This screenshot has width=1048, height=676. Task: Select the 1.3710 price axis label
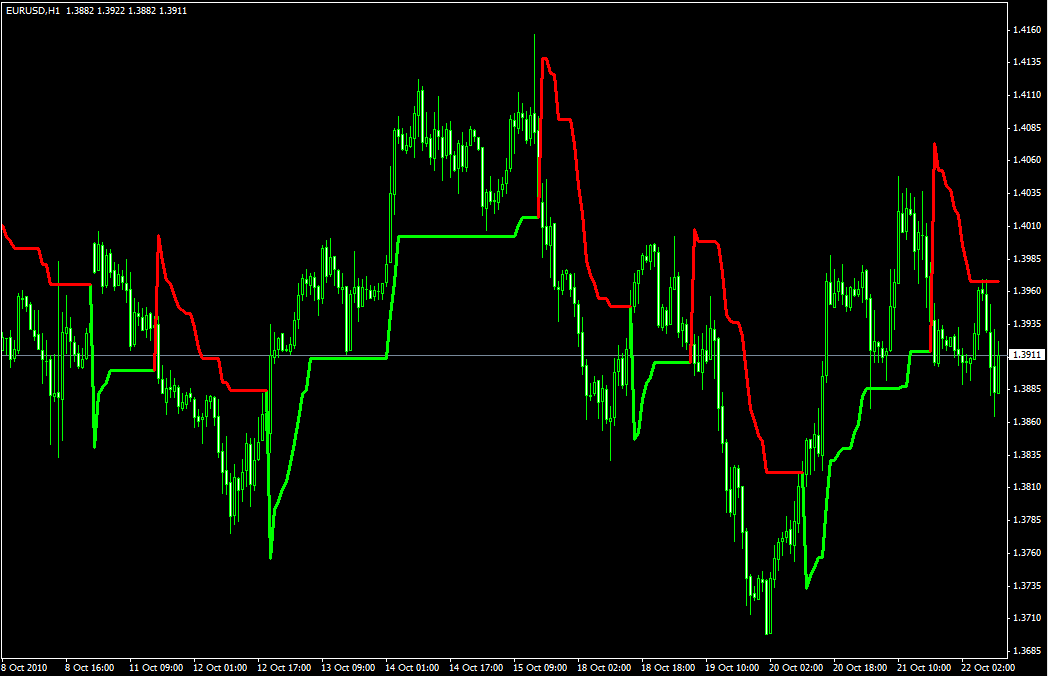tap(1027, 618)
